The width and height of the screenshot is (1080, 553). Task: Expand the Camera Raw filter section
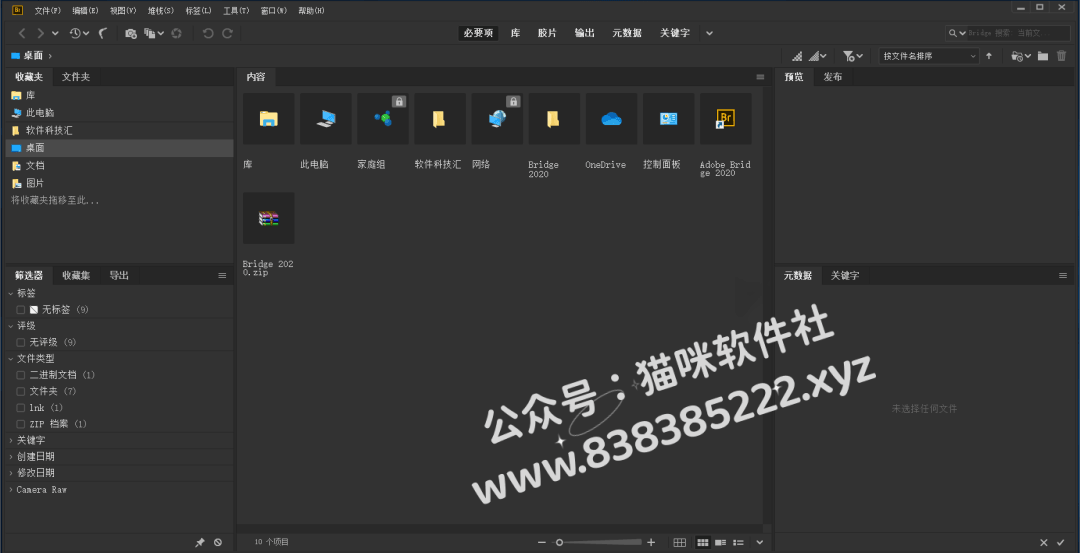[10, 490]
